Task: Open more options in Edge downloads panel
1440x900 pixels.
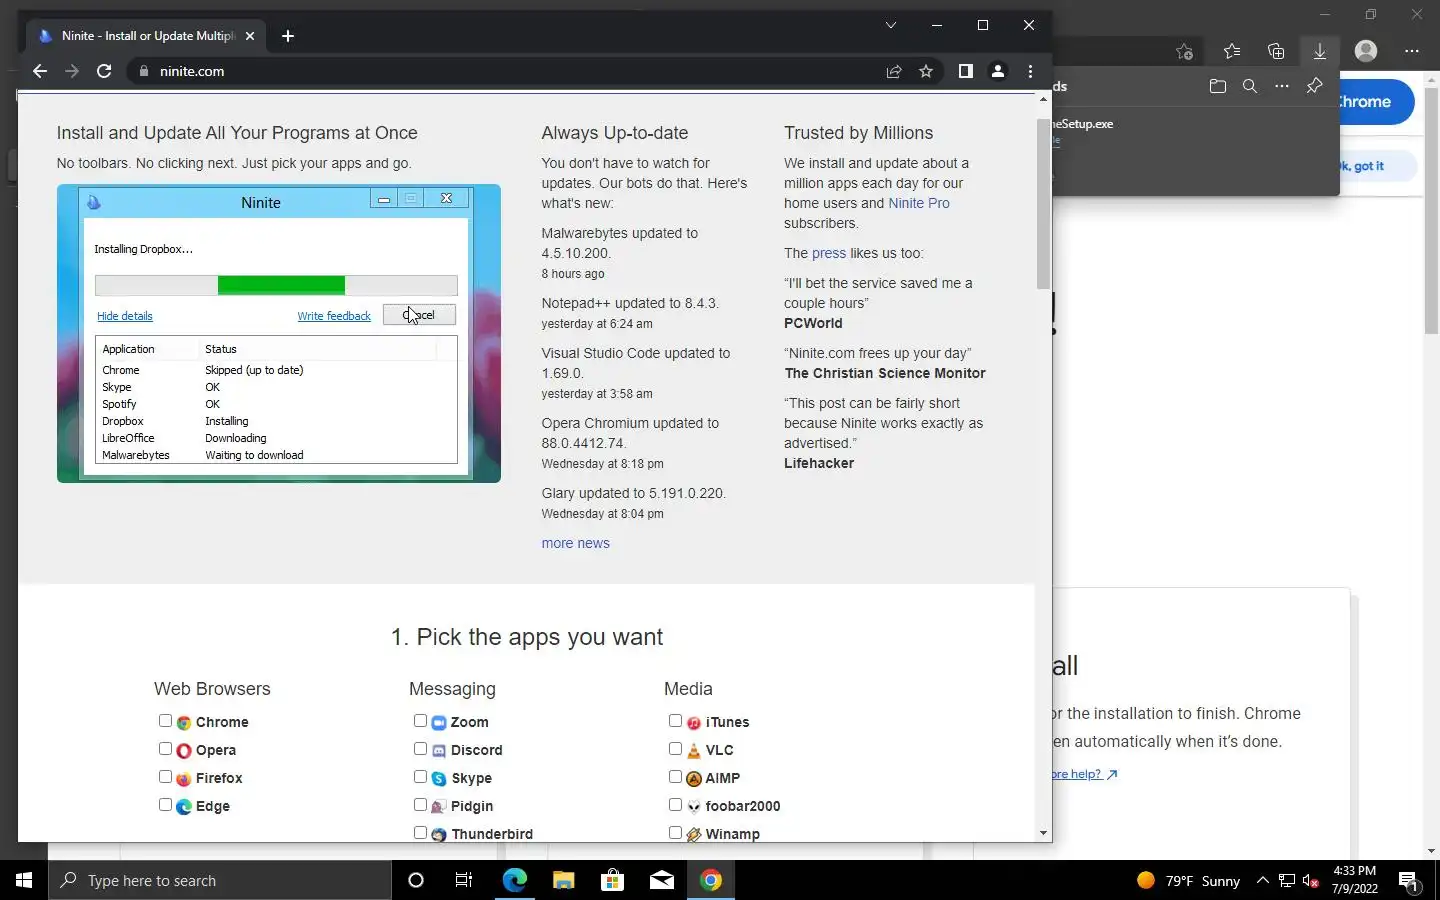Action: pos(1282,86)
